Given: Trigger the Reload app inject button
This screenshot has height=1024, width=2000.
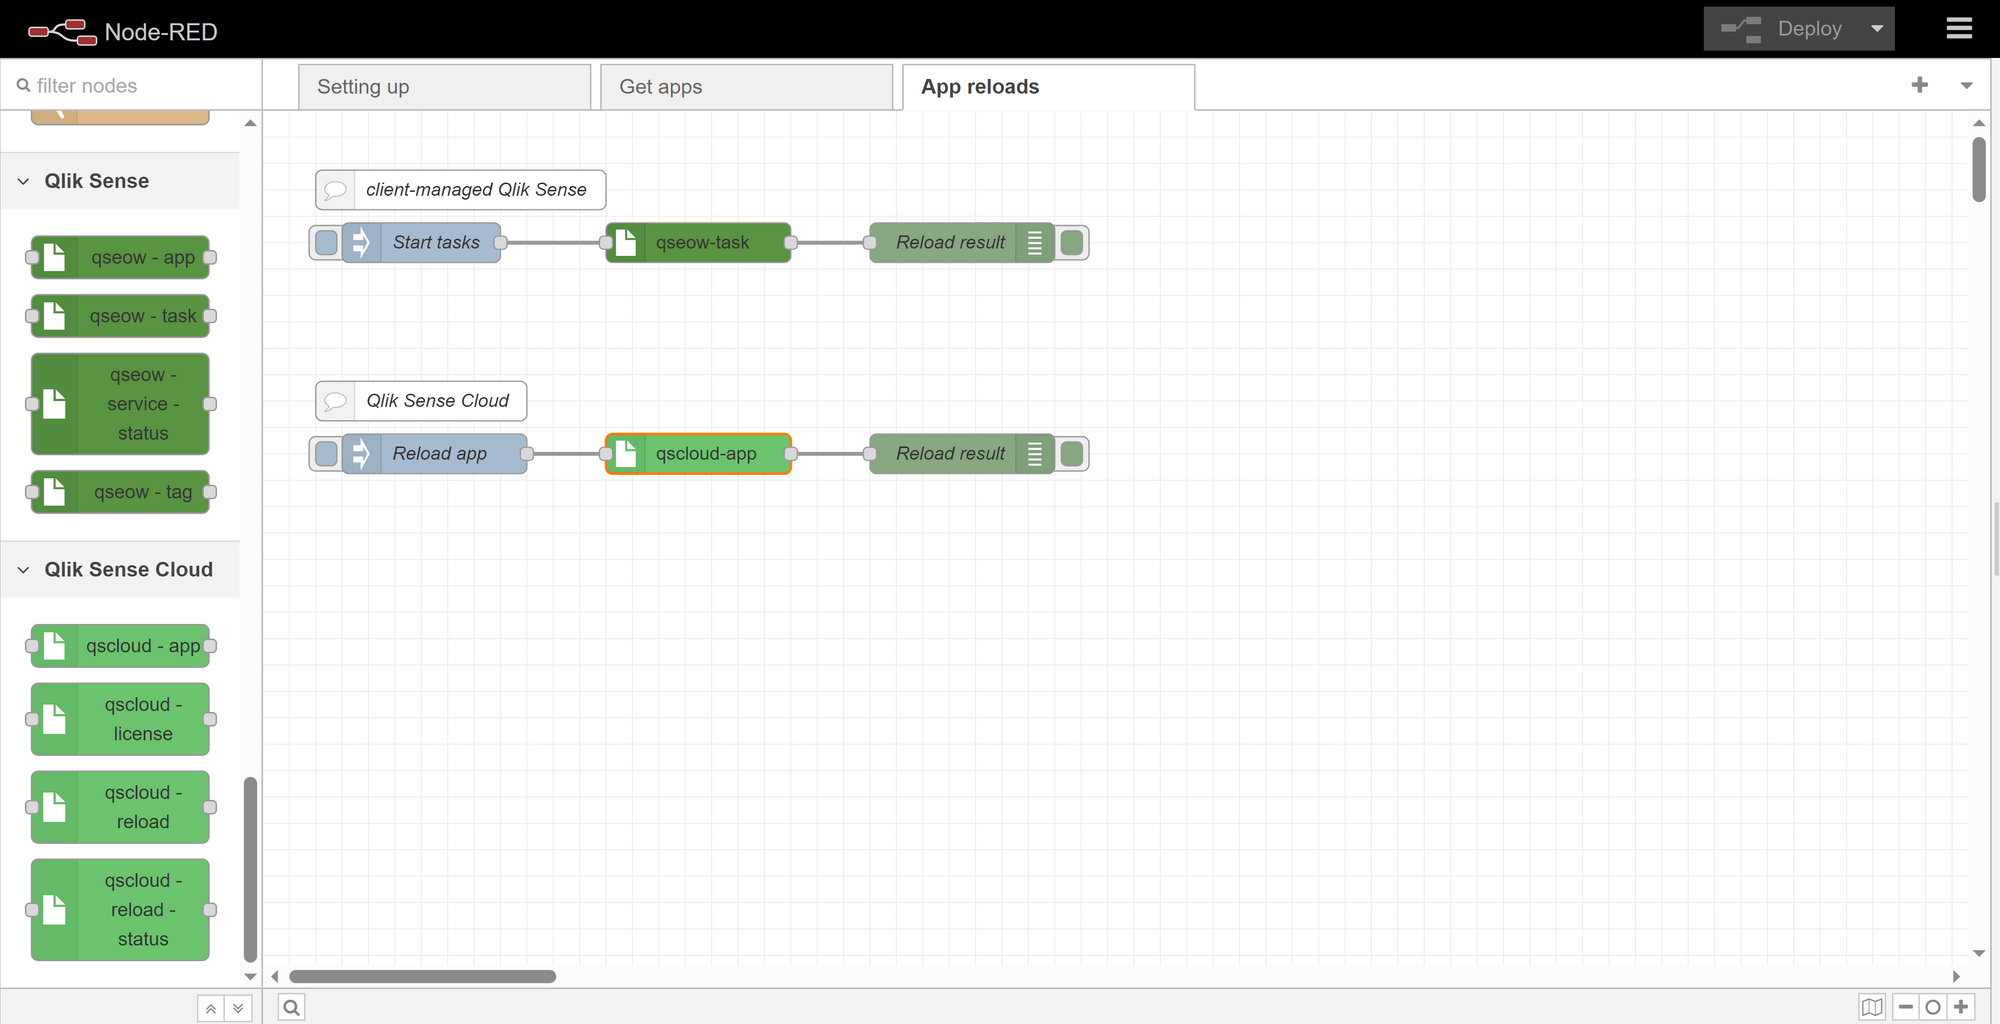Looking at the screenshot, I should click(x=326, y=454).
